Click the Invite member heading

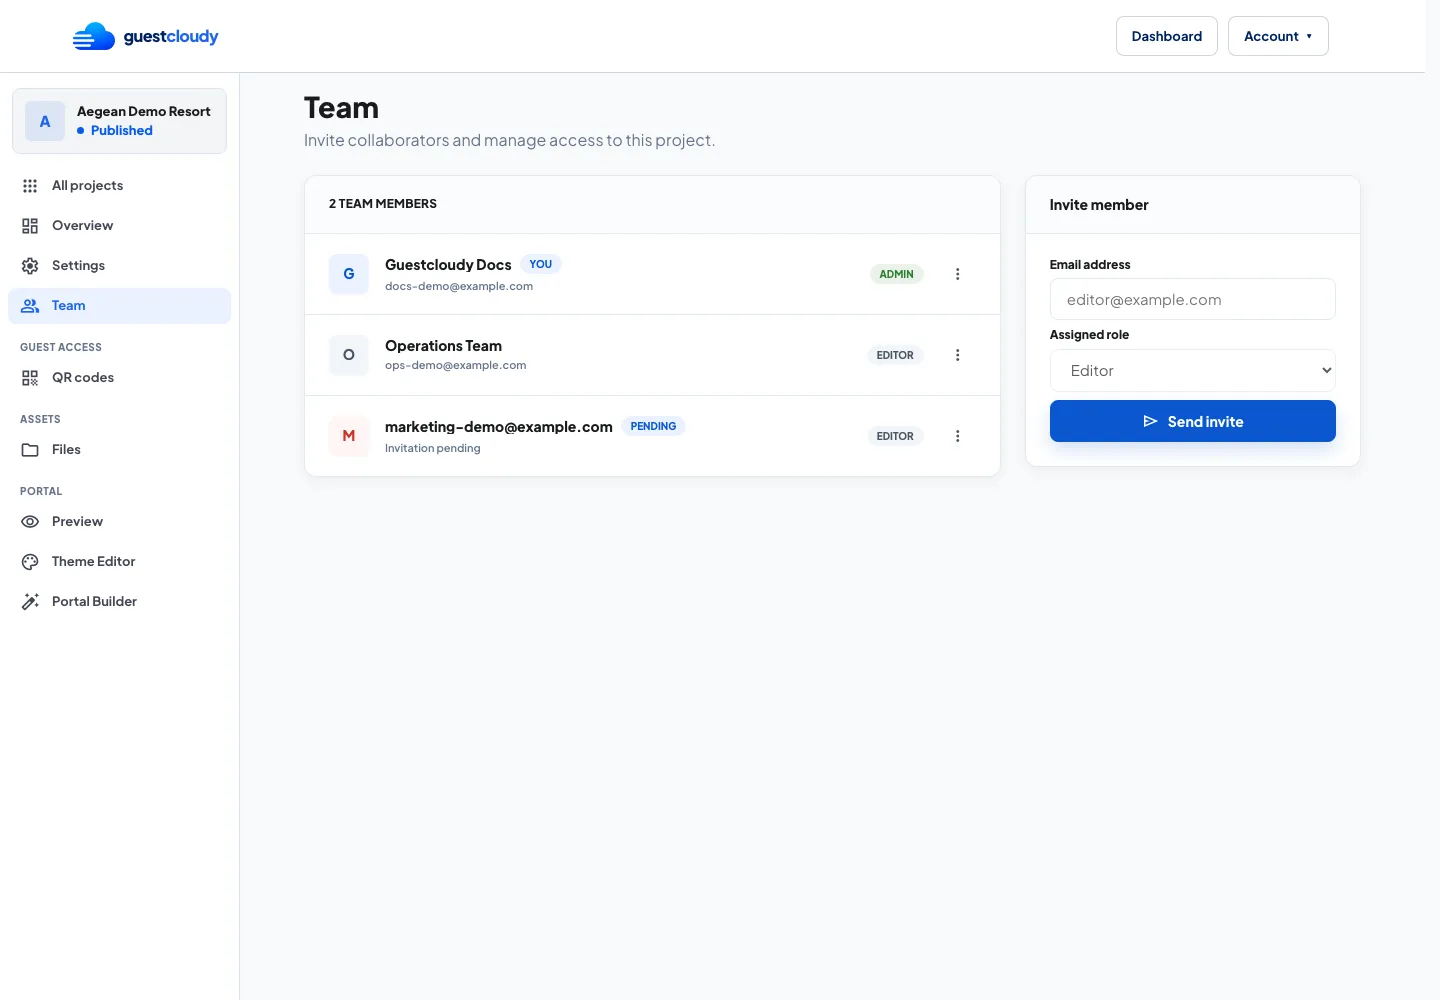click(1098, 205)
